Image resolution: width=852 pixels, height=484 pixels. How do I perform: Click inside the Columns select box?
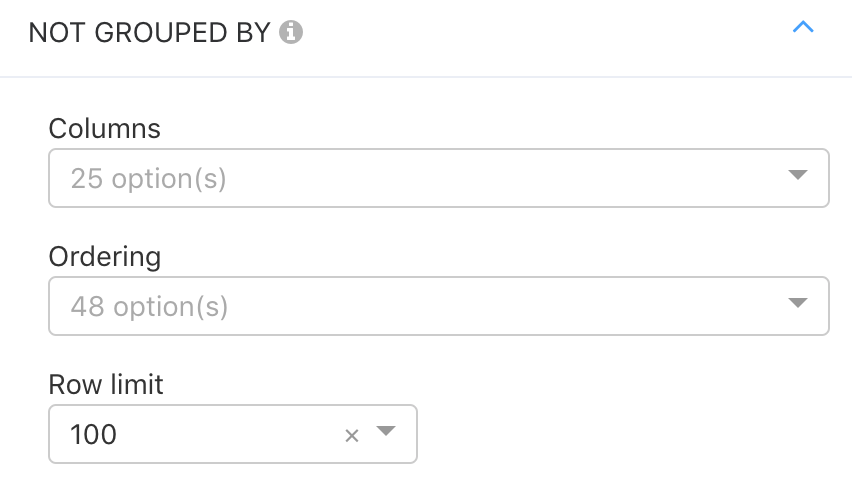[x=438, y=178]
